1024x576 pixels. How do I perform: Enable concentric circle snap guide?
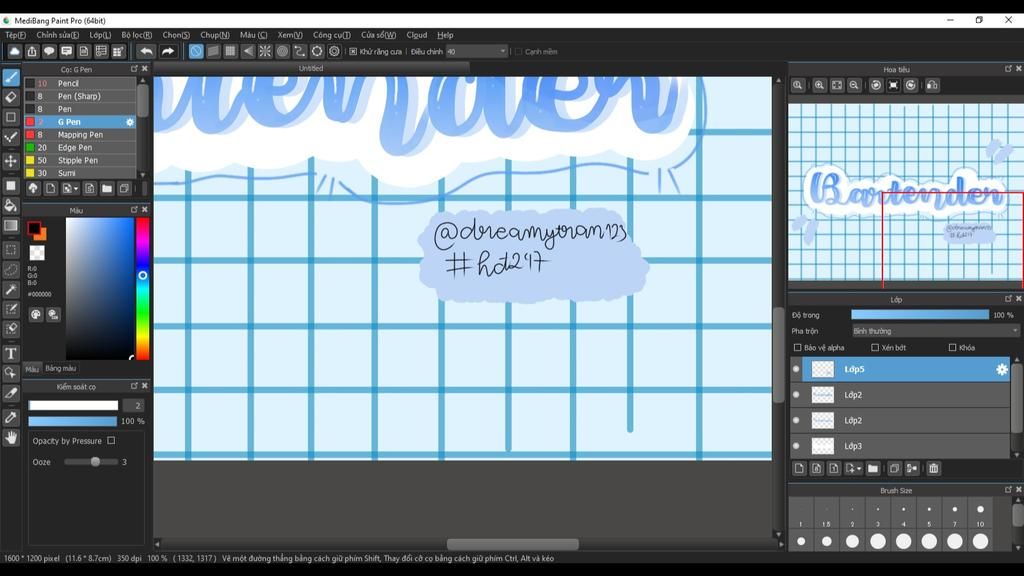(x=282, y=52)
